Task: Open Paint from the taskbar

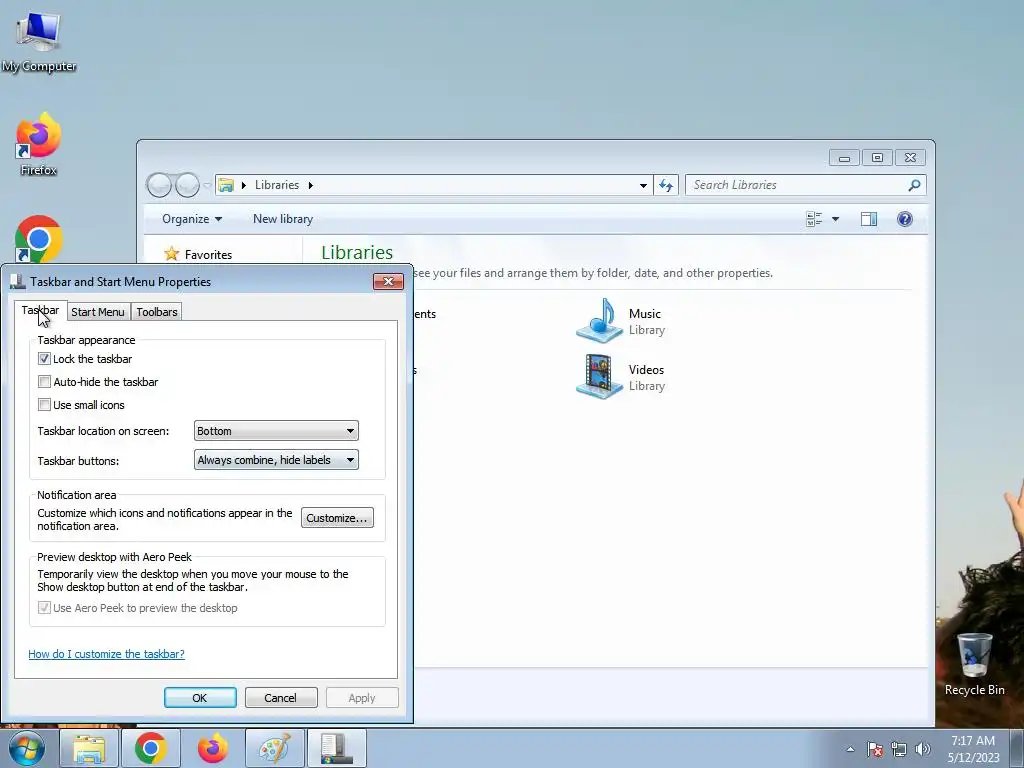Action: tap(275, 748)
